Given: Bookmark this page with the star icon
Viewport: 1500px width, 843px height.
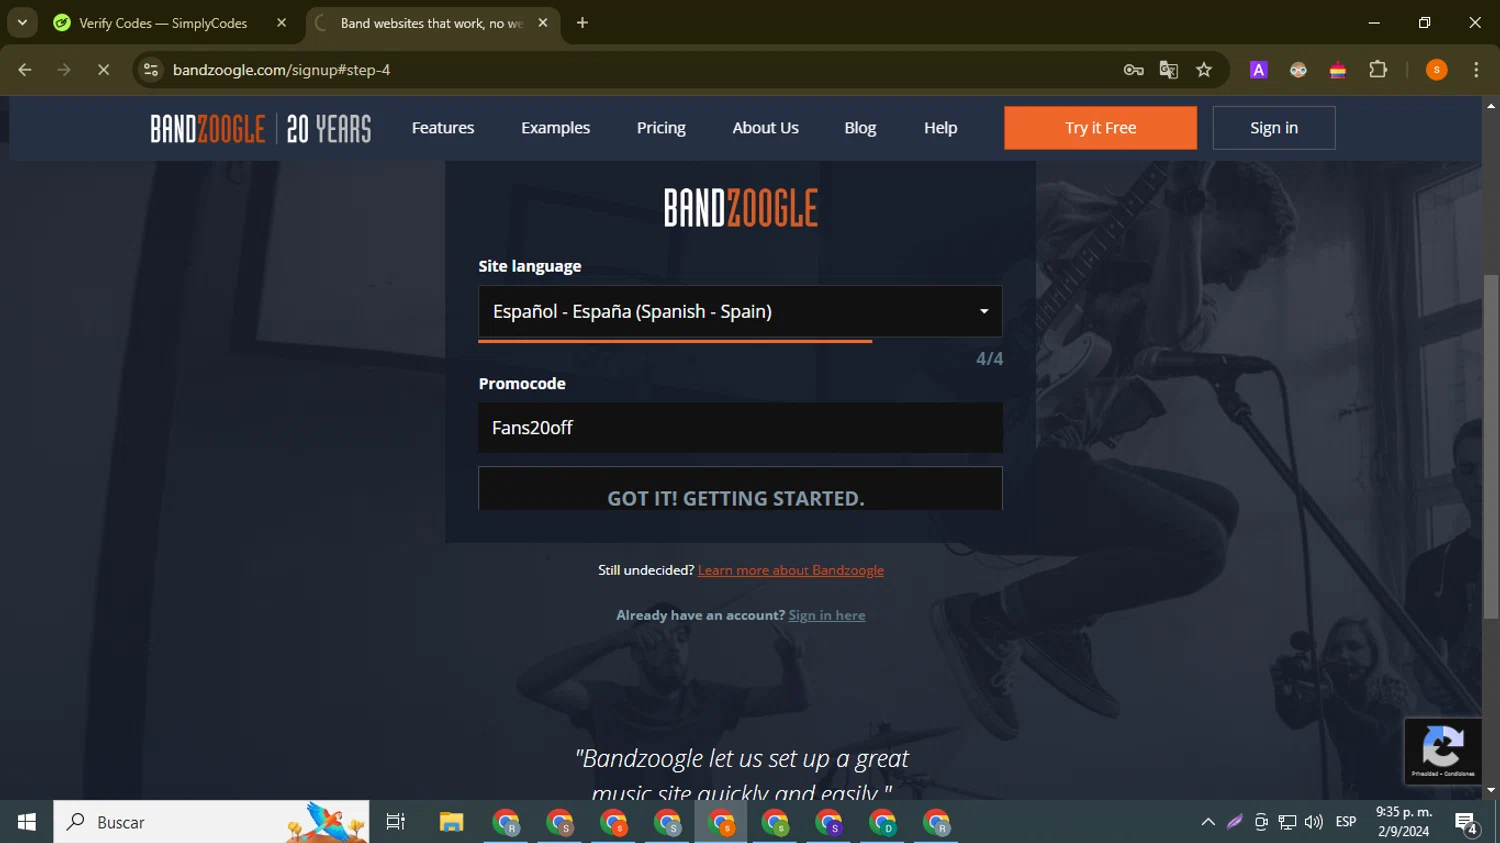Looking at the screenshot, I should tap(1204, 70).
